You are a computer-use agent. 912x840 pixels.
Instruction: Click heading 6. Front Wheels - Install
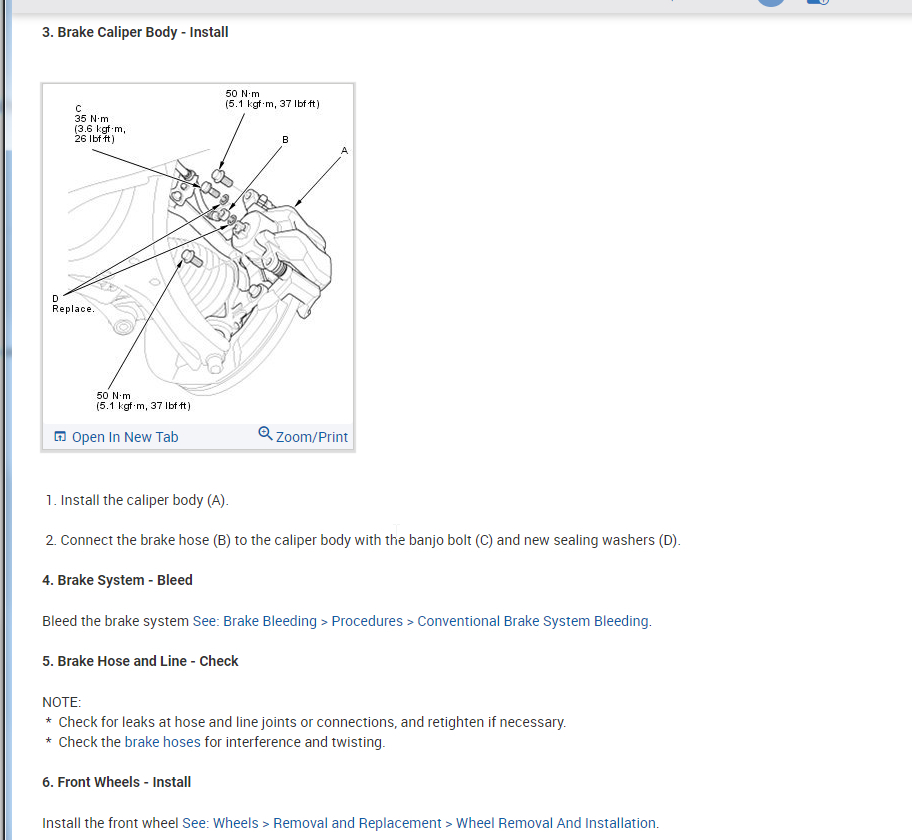116,782
